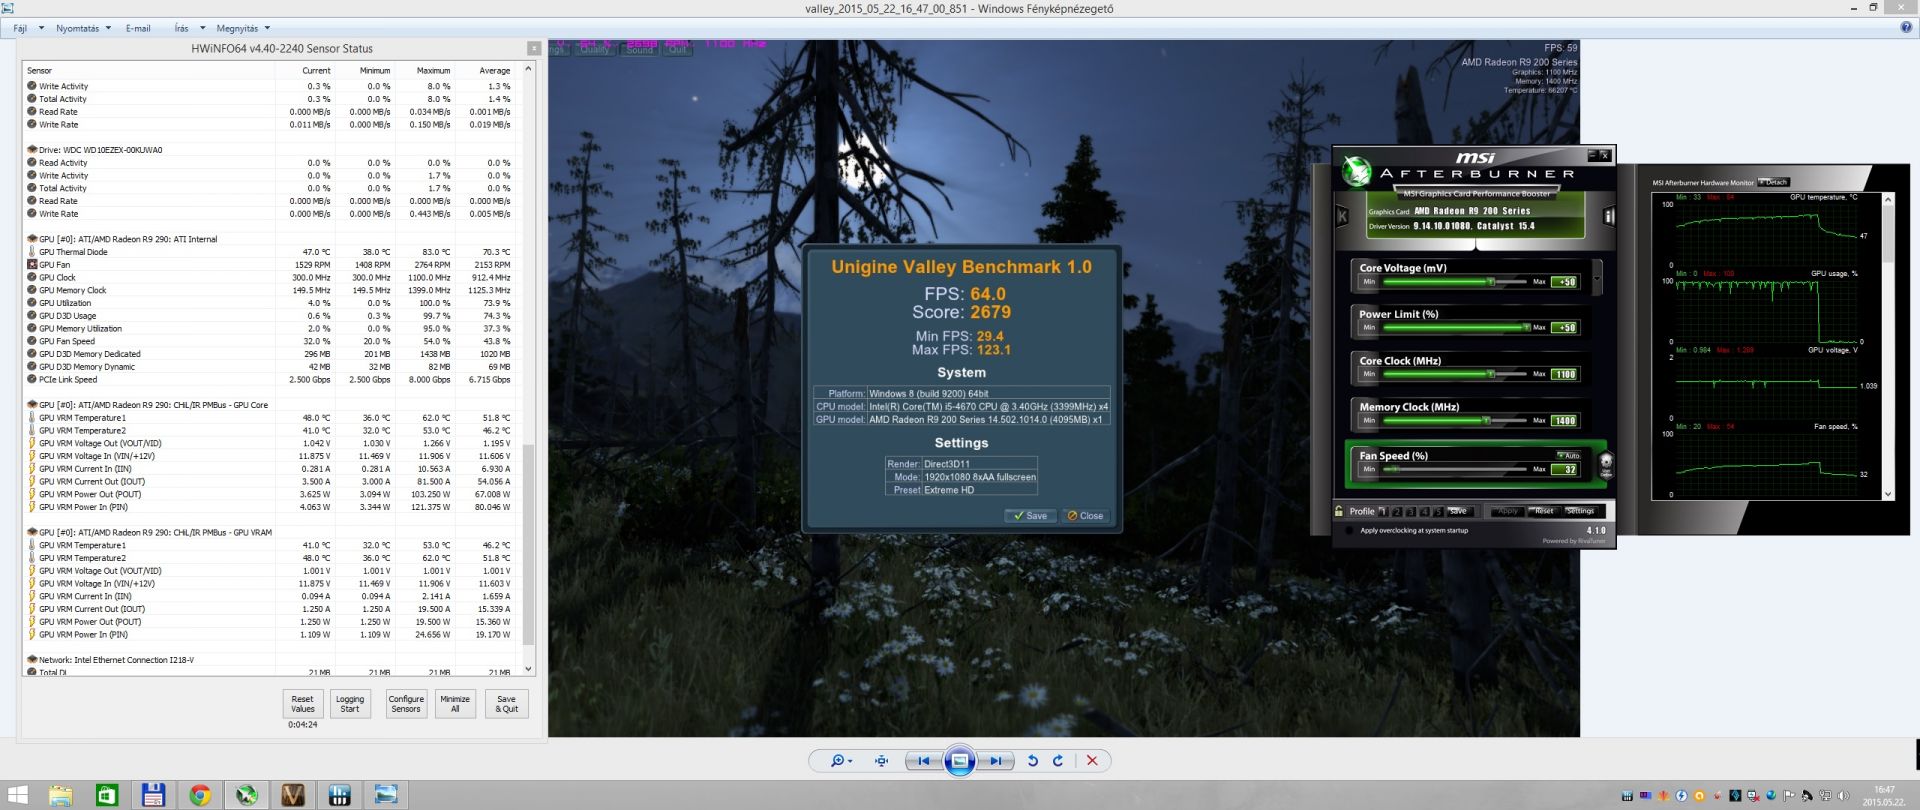This screenshot has width=1920, height=810.
Task: Open Afterburner Settings button
Action: pyautogui.click(x=1580, y=511)
